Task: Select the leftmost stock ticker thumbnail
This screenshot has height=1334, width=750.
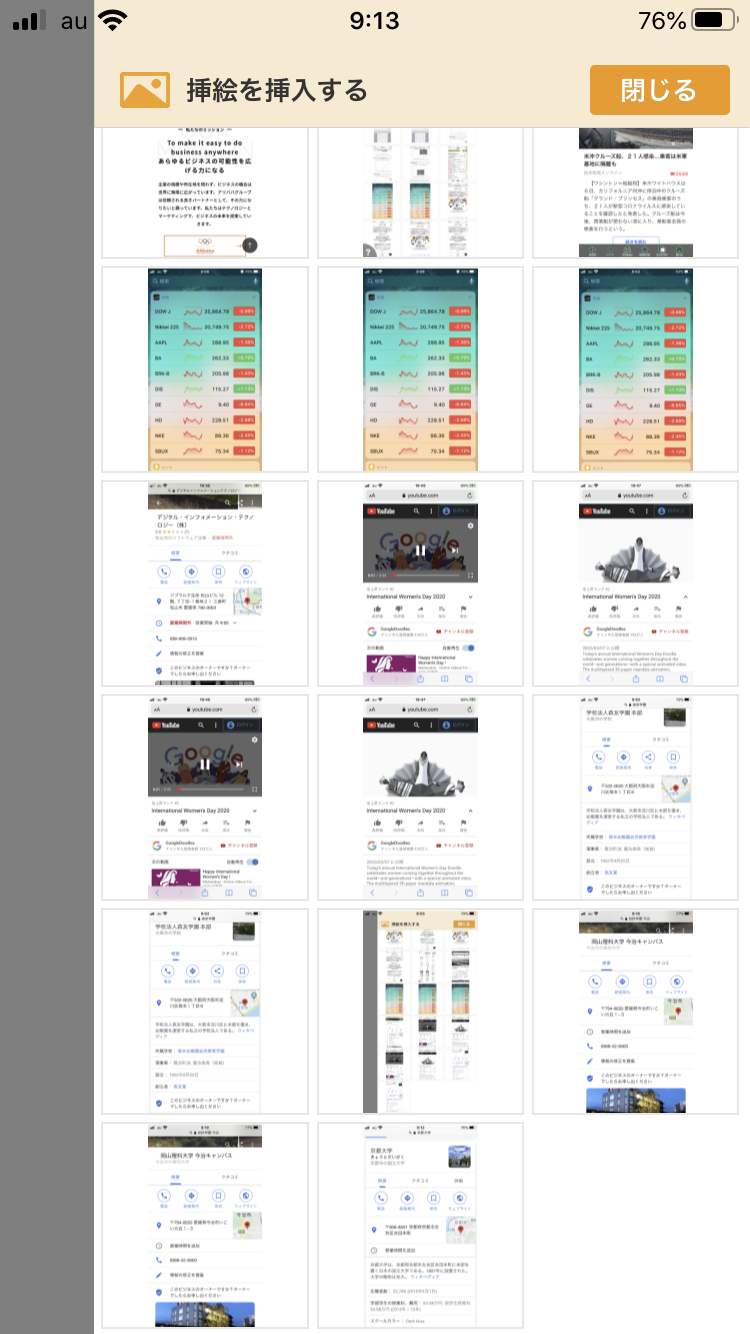Action: 205,369
